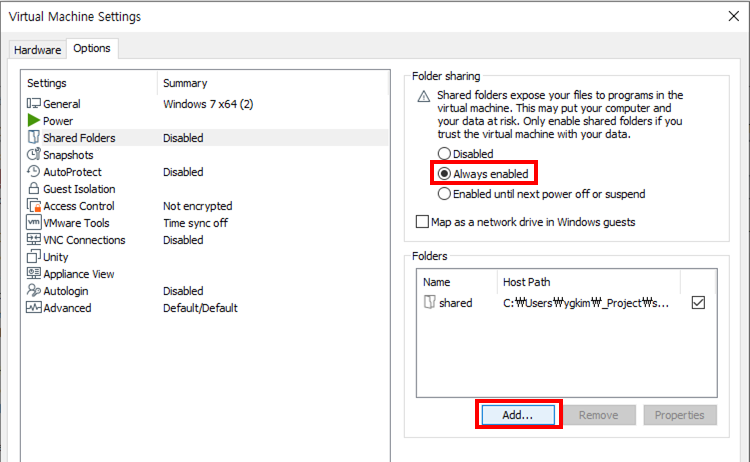
Task: Uncheck the shared folder enabled checkbox
Action: point(698,302)
